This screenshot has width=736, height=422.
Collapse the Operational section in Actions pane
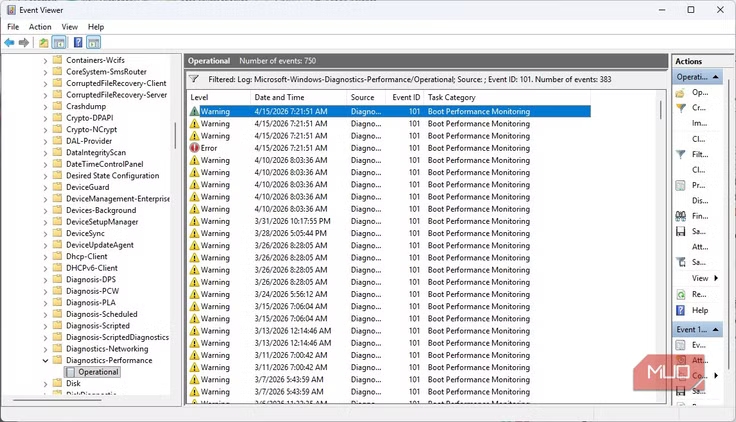pyautogui.click(x=716, y=77)
